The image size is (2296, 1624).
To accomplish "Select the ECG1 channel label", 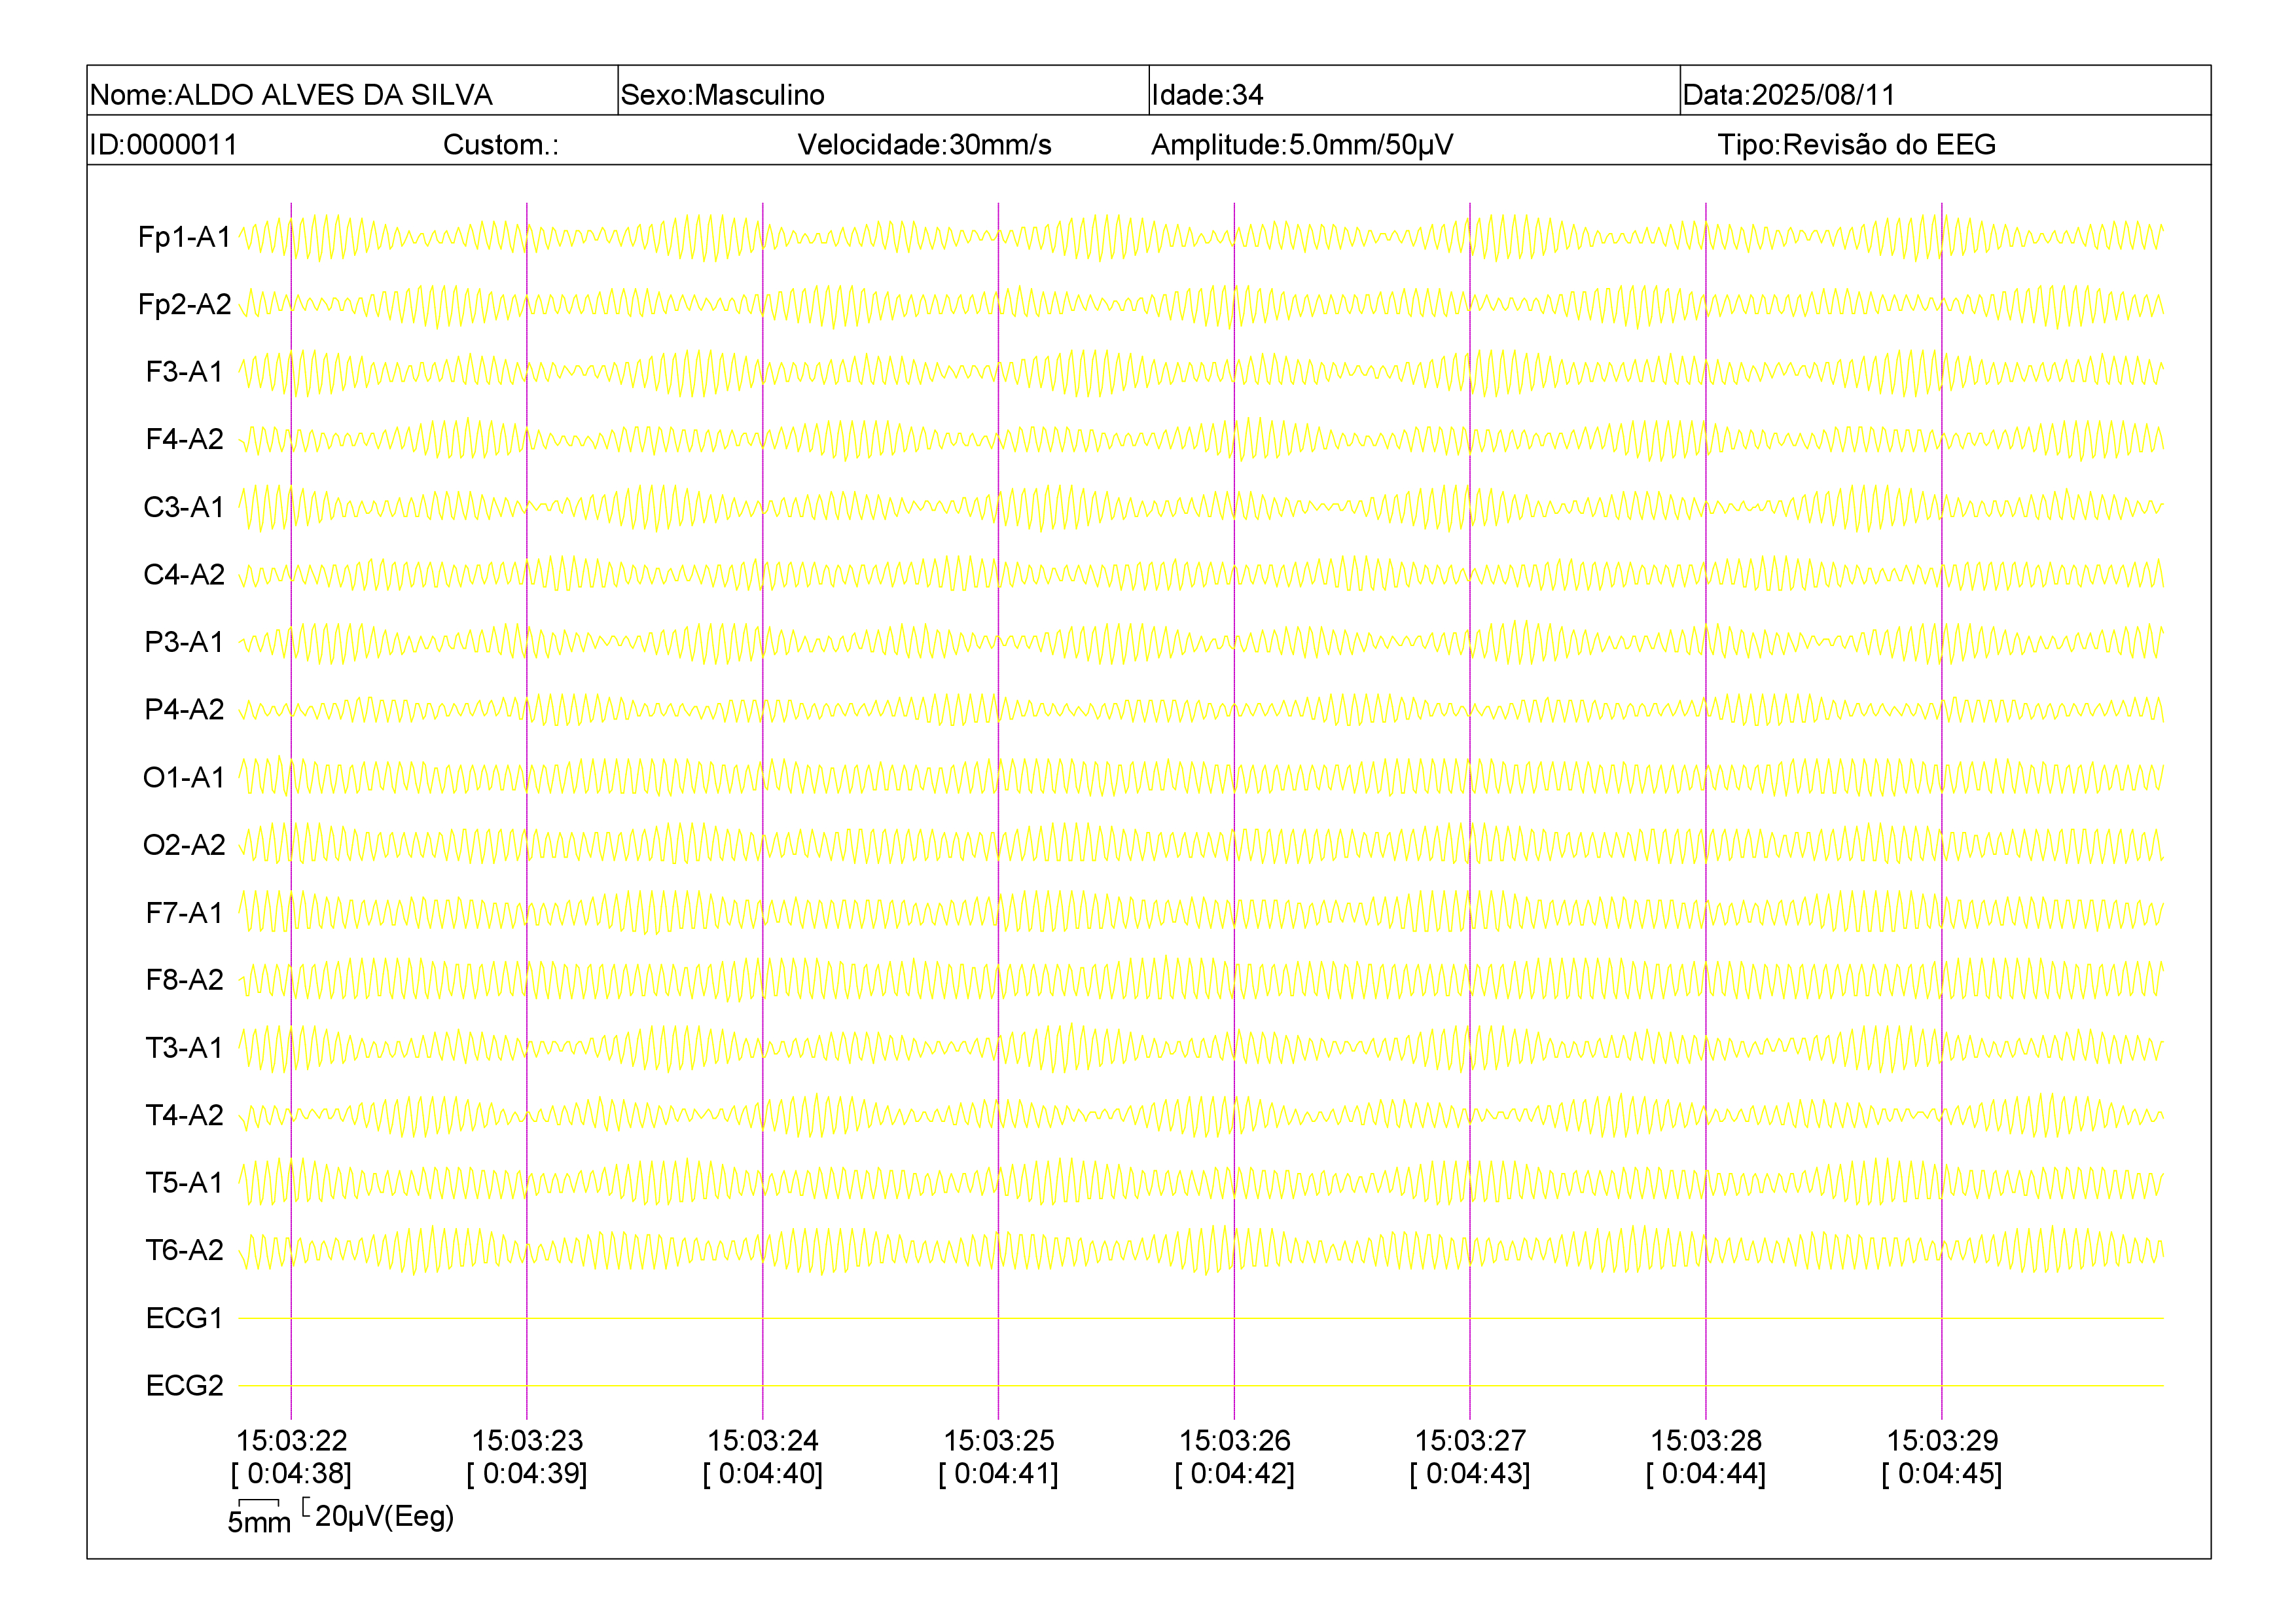I will click(185, 1318).
